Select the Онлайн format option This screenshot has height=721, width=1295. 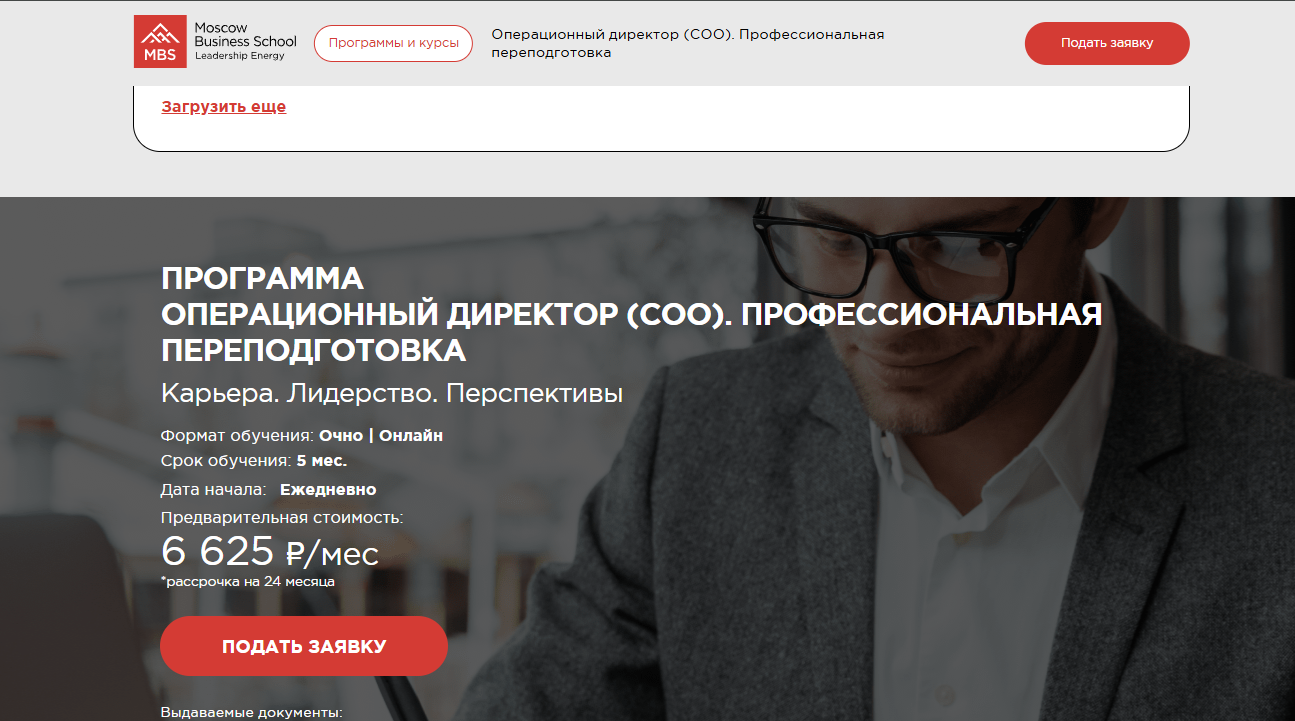tap(411, 436)
